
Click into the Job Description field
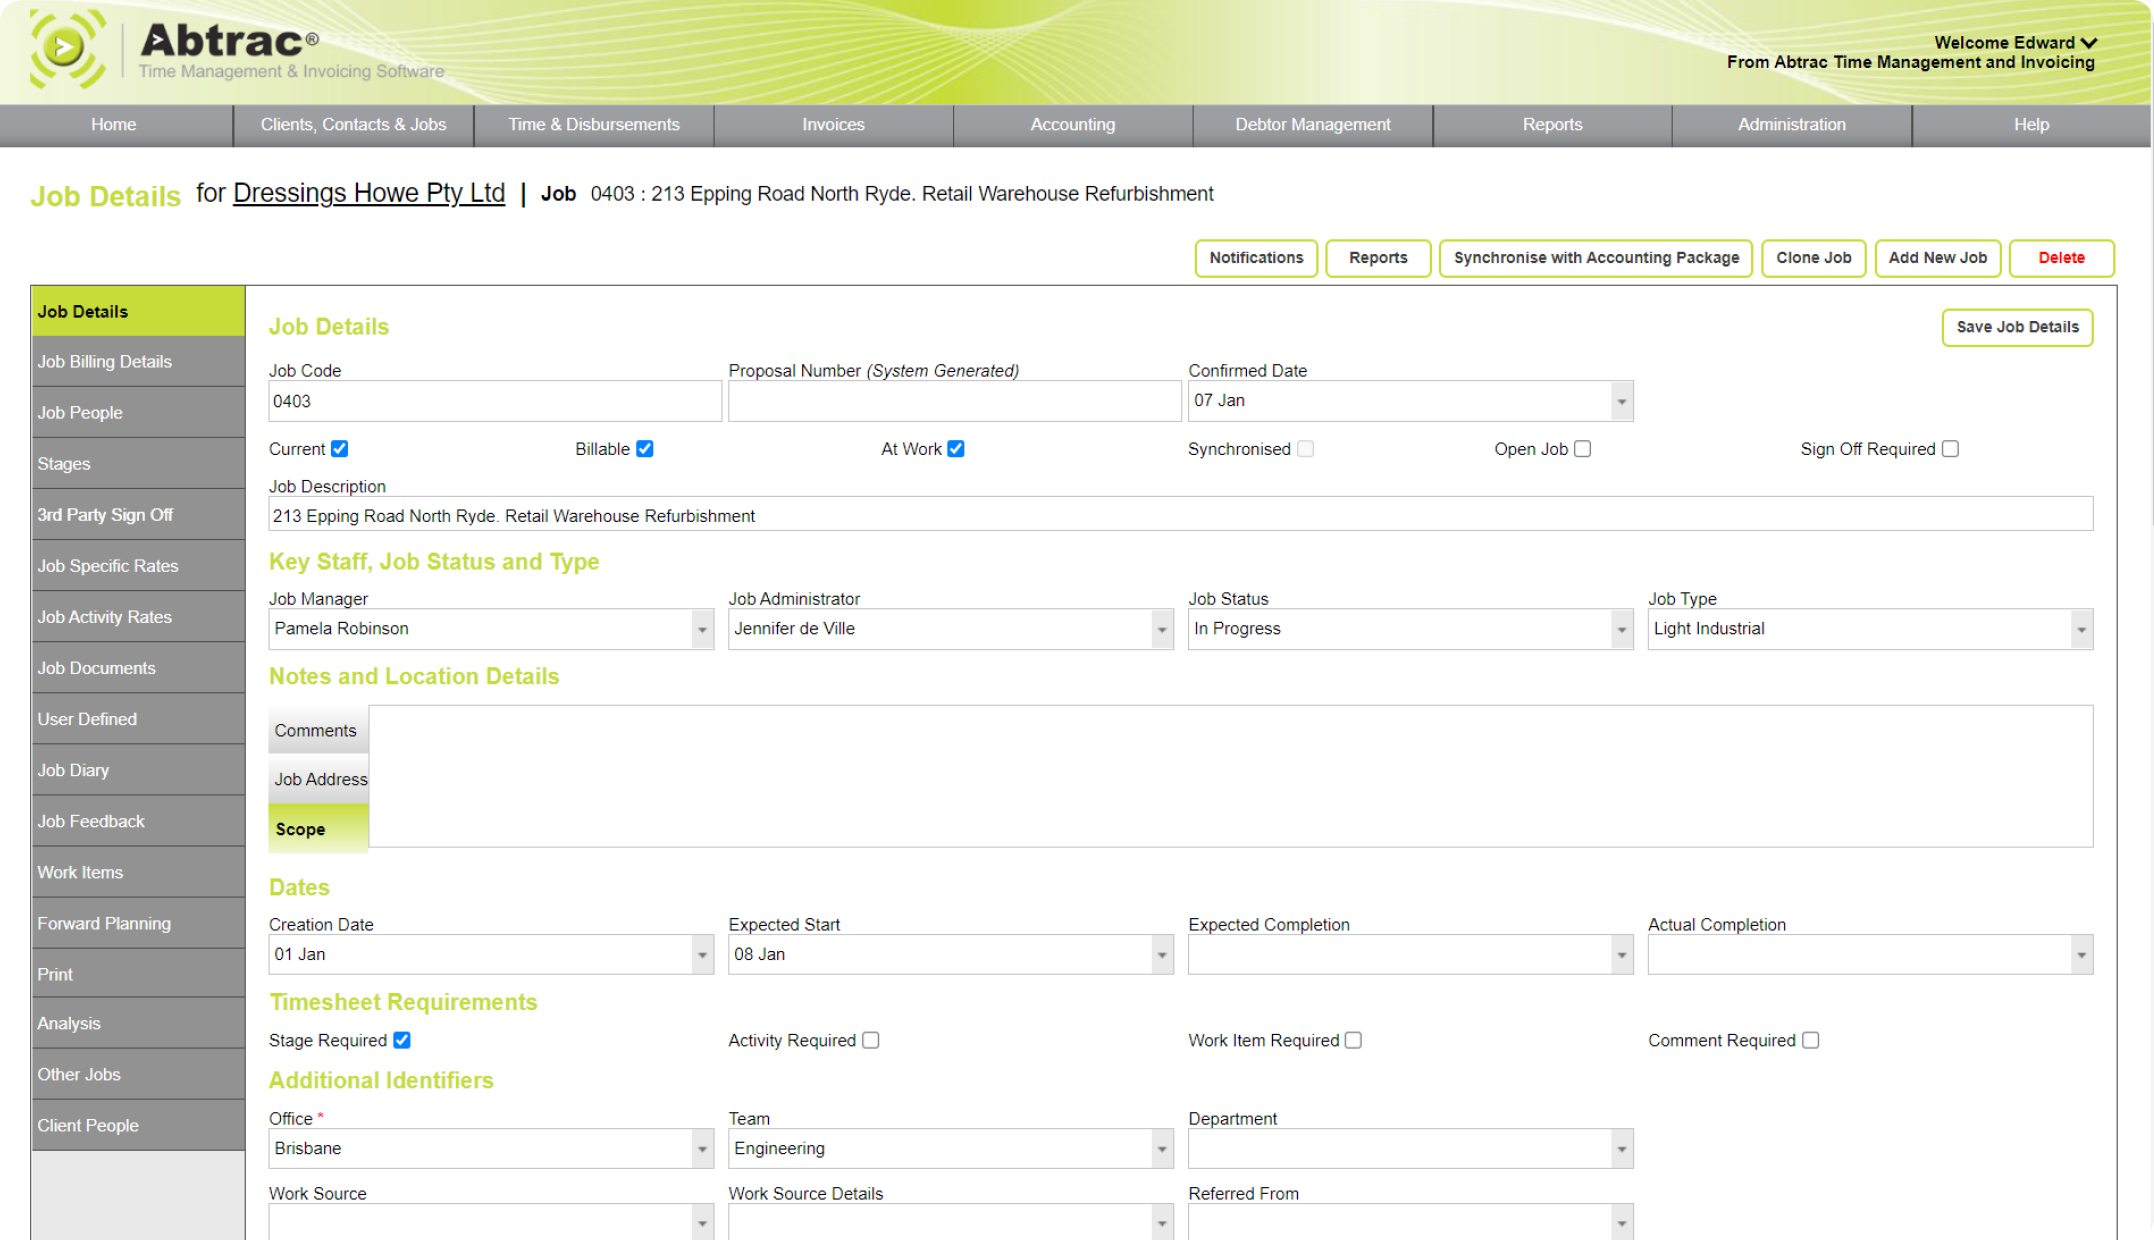[1180, 515]
